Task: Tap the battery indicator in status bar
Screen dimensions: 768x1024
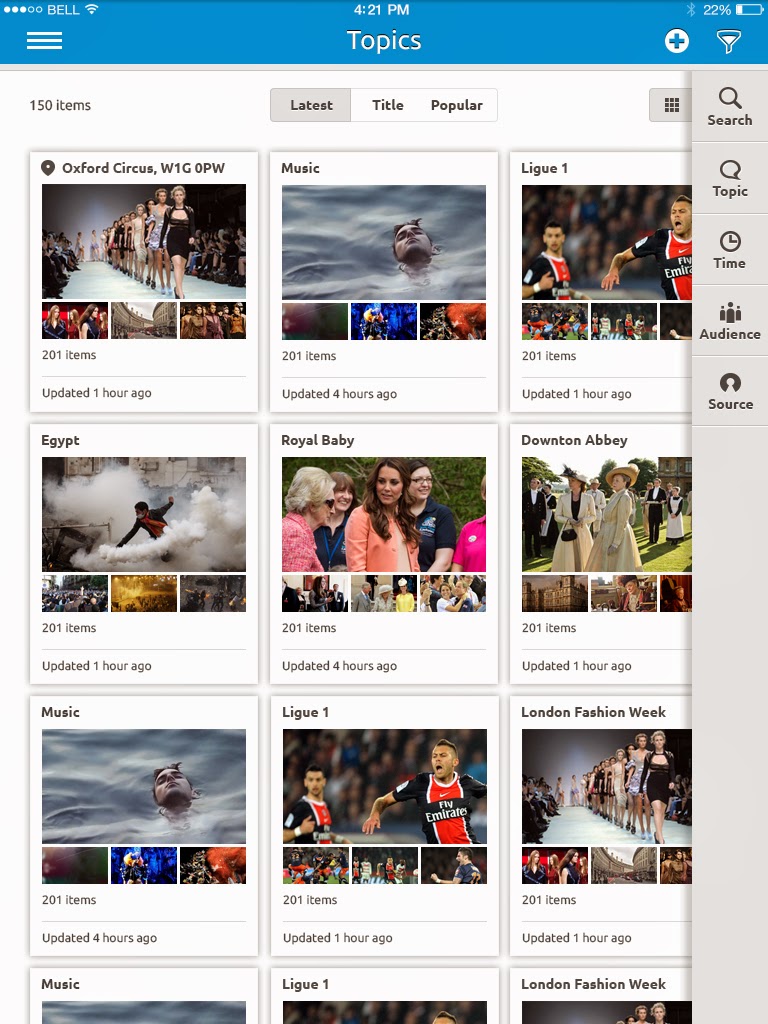Action: (748, 10)
